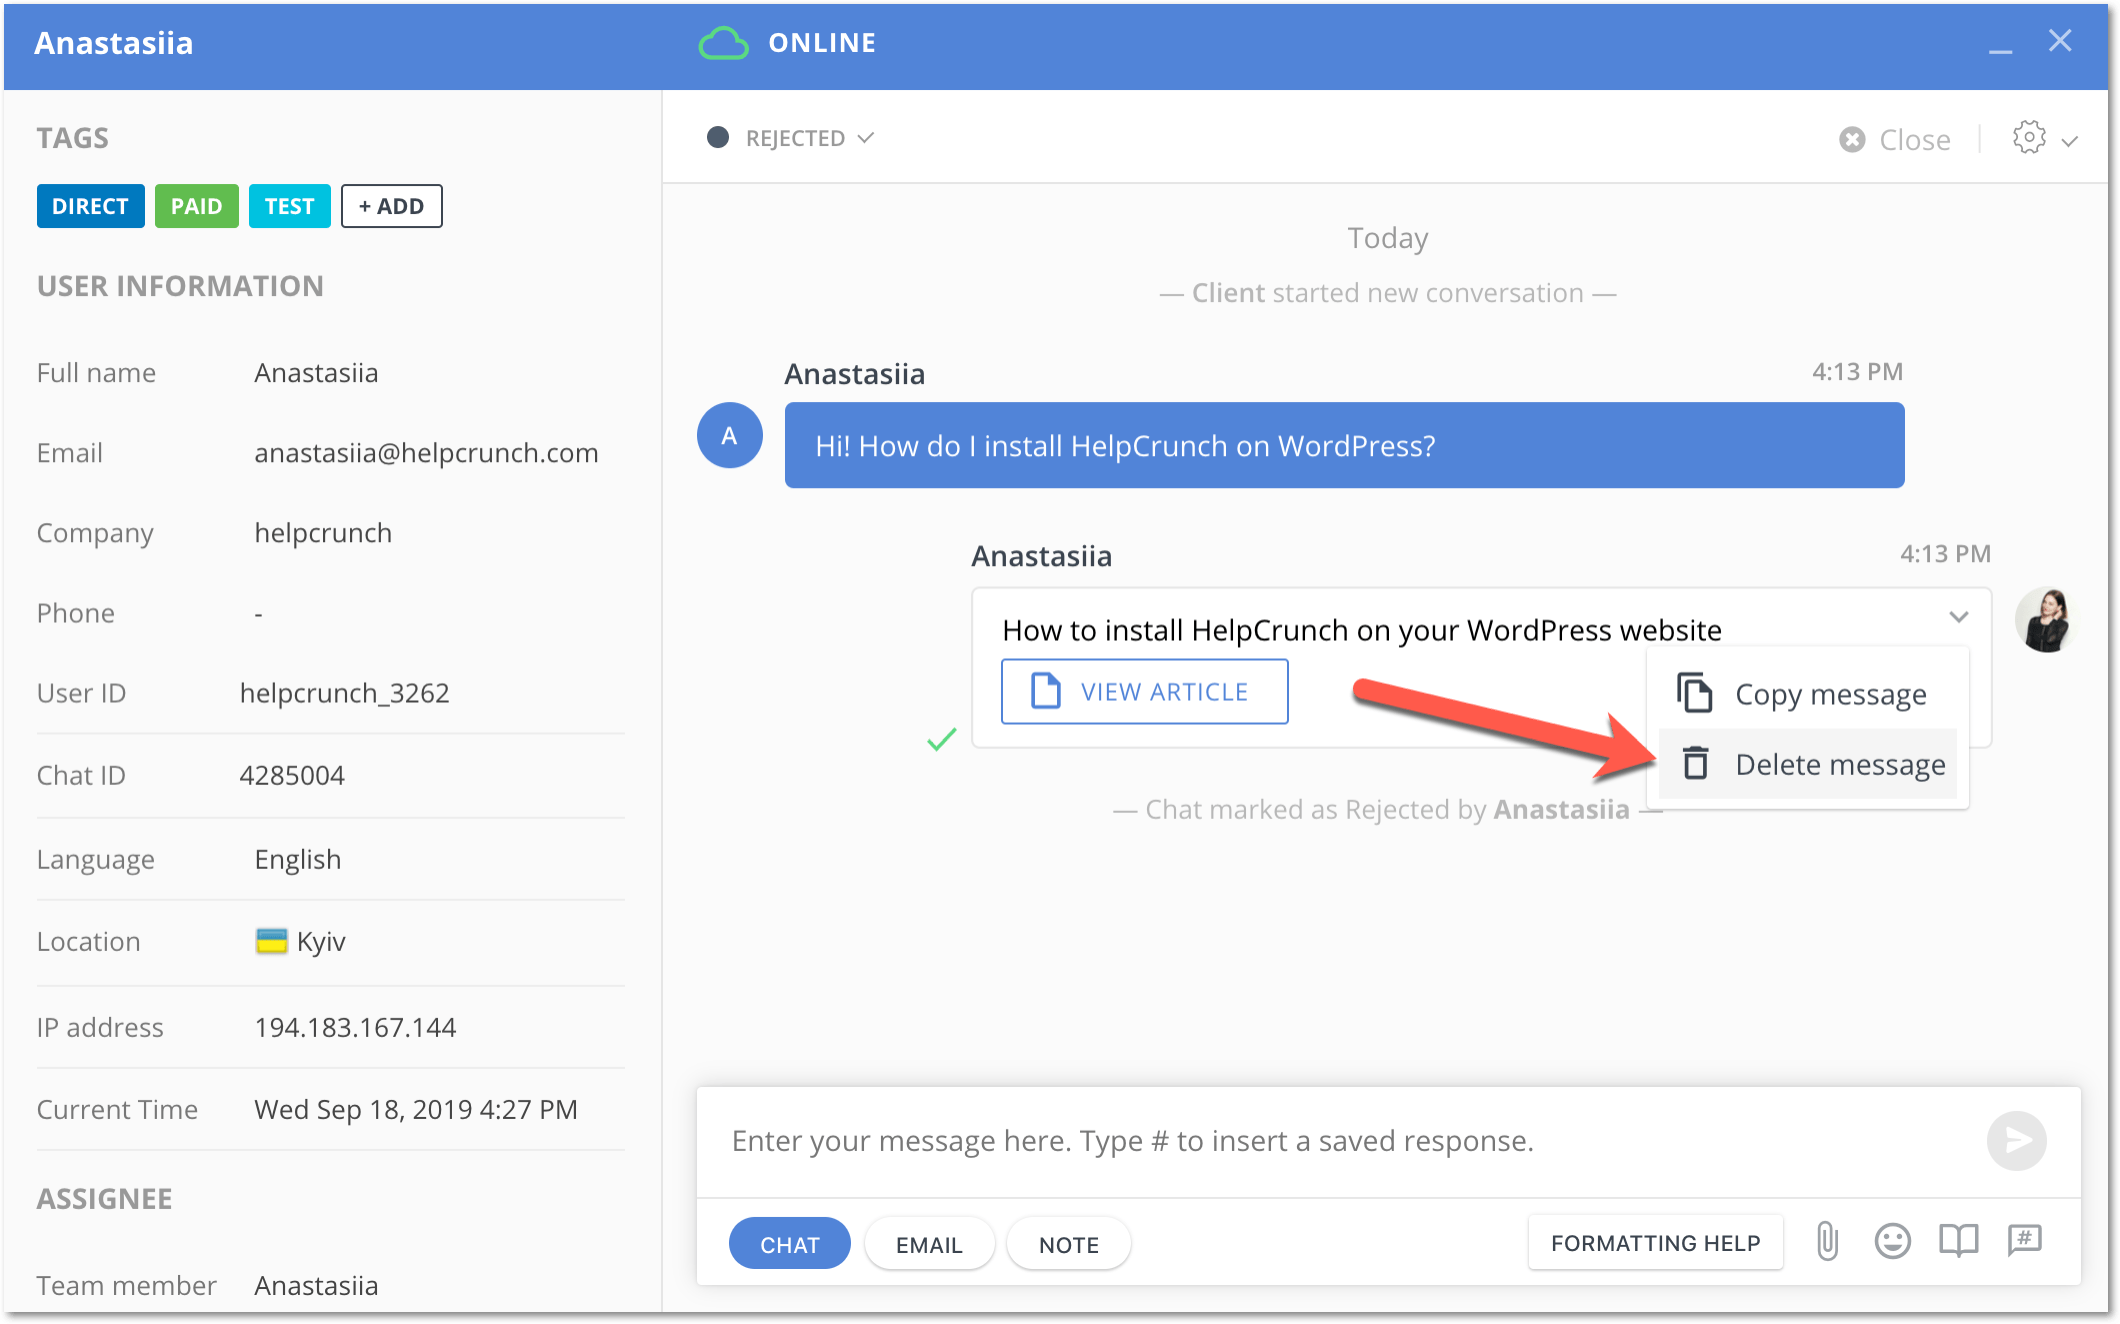This screenshot has width=2120, height=1324.
Task: Click the Today date separator
Action: click(x=1387, y=238)
